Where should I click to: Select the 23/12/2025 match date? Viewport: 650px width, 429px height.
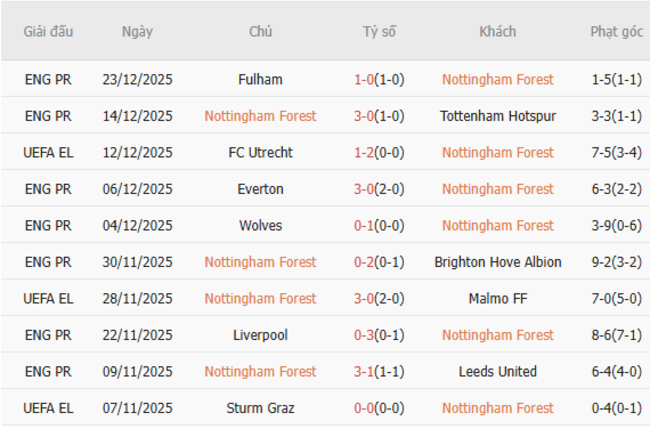pos(137,79)
